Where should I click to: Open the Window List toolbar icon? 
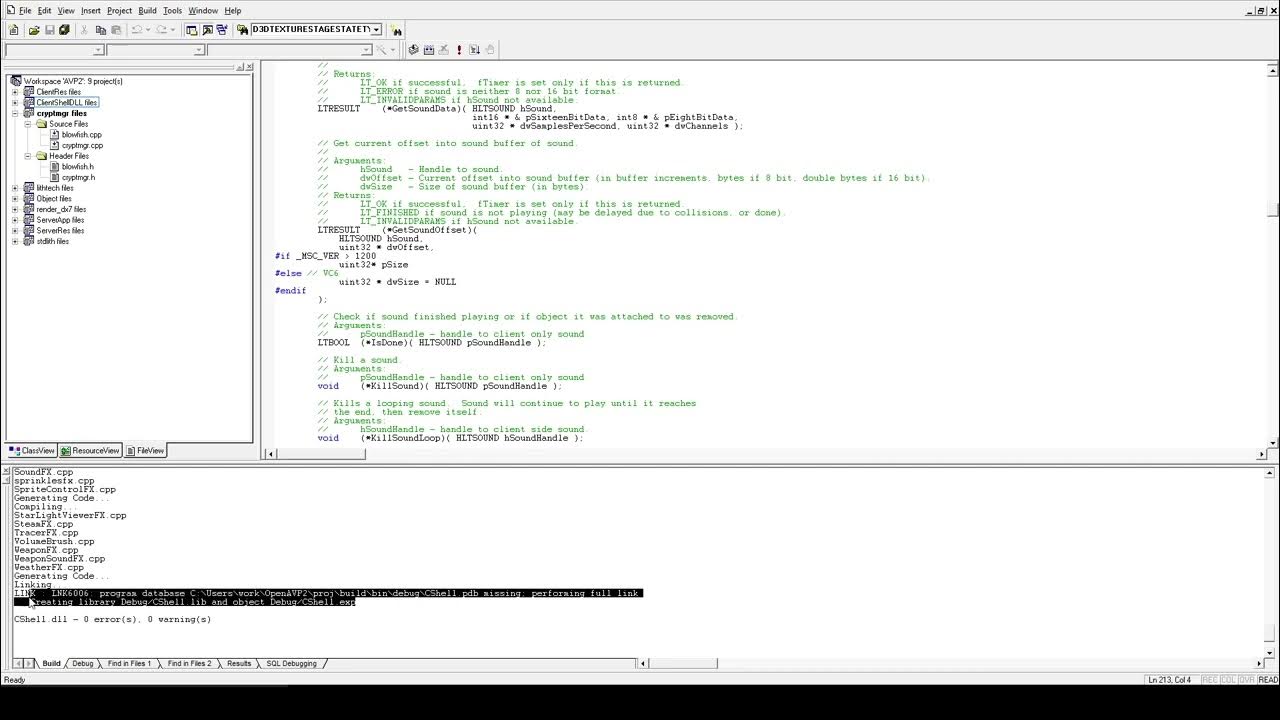click(222, 30)
